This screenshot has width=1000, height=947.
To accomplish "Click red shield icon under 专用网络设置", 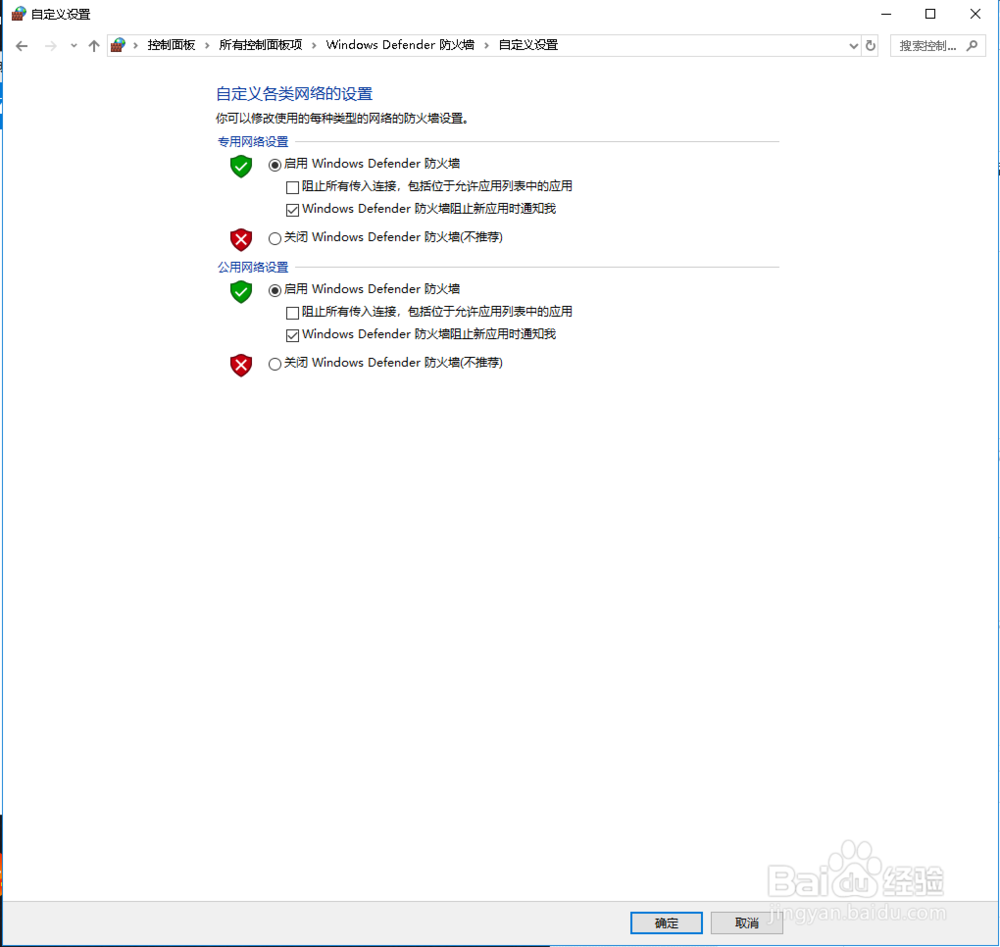I will pyautogui.click(x=241, y=240).
